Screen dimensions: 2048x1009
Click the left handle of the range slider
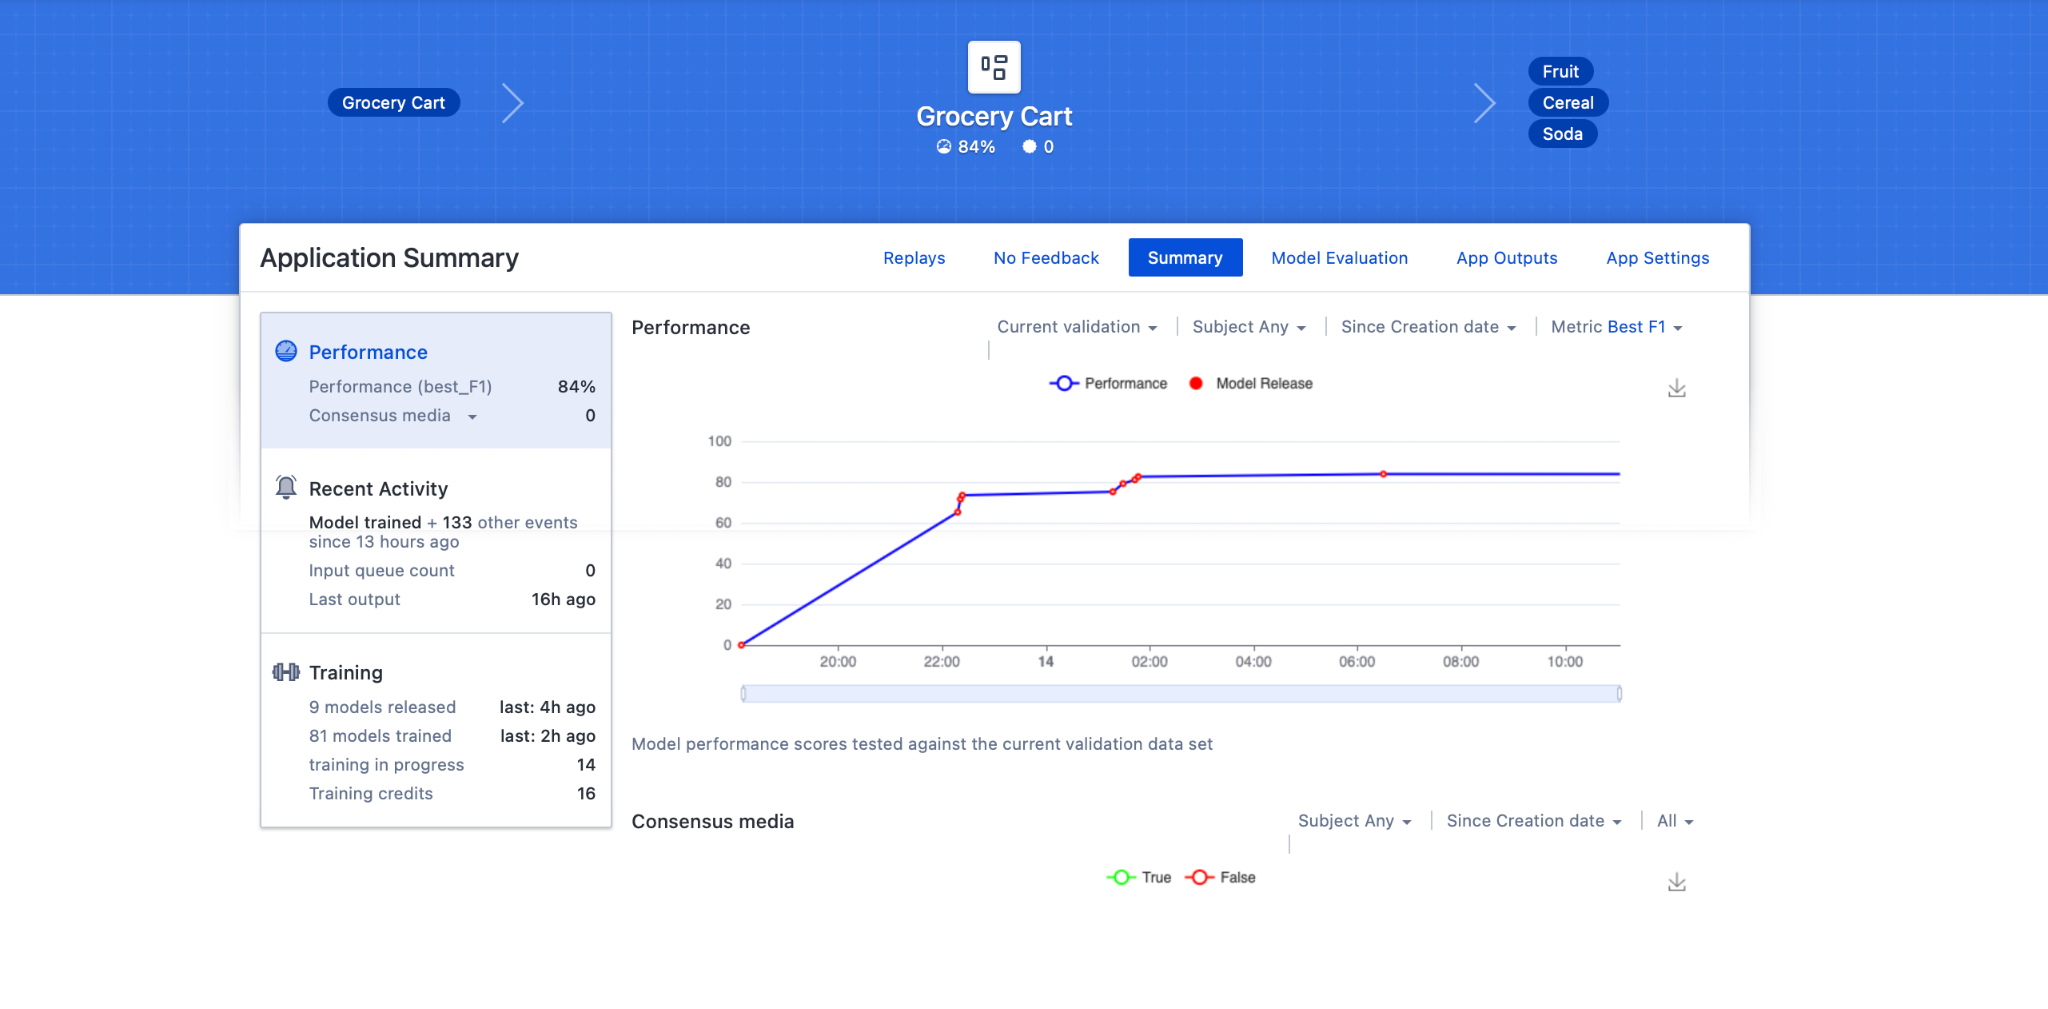(743, 694)
